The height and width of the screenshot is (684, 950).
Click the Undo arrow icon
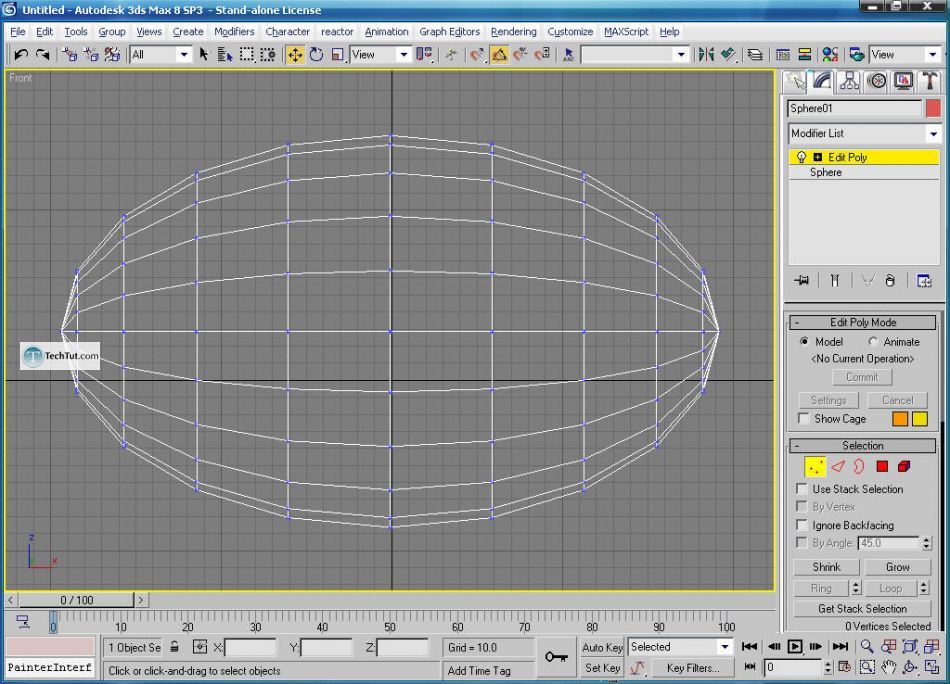21,55
